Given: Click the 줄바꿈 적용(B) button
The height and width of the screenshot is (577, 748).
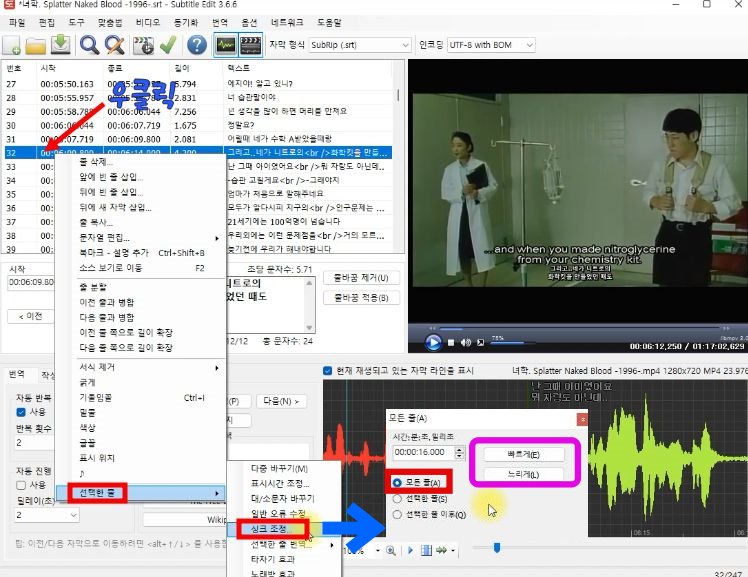Looking at the screenshot, I should point(361,298).
